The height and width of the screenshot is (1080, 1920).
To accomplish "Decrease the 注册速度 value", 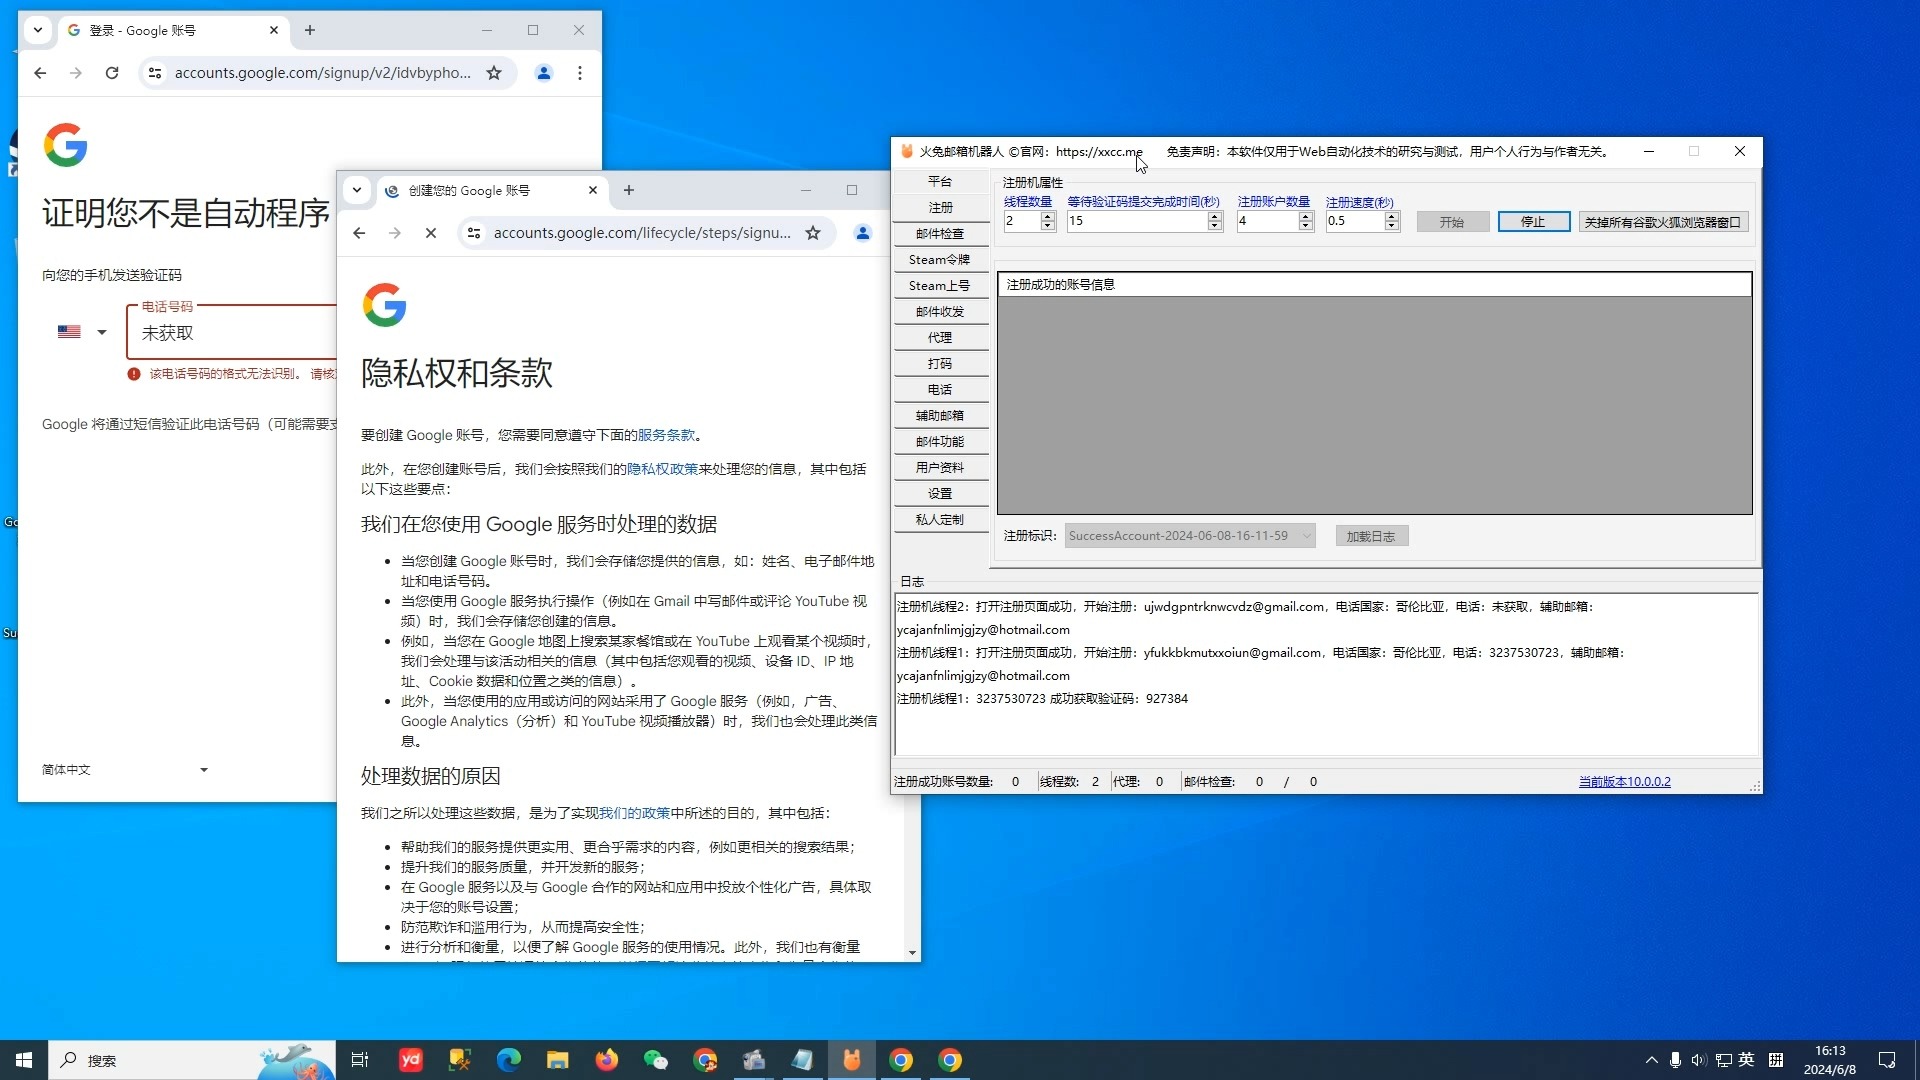I will click(x=1392, y=227).
